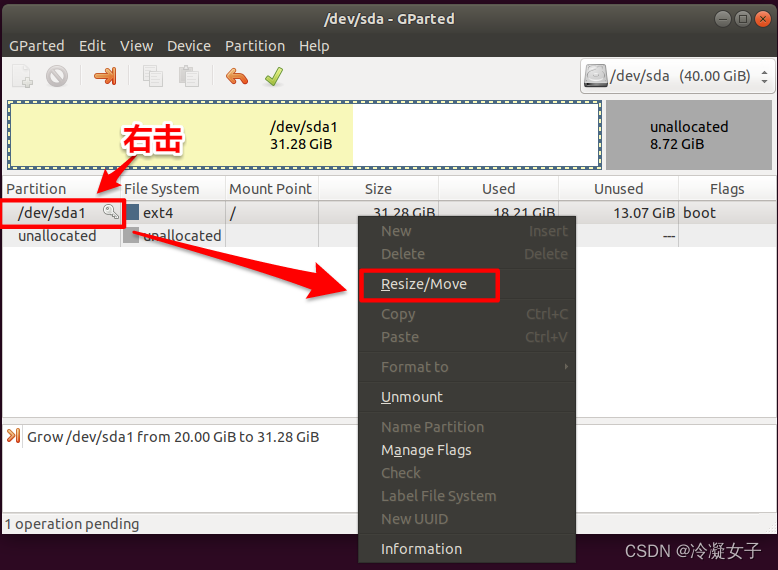Screen dimensions: 778x570
Task: Open the Help menu
Action: (x=314, y=46)
